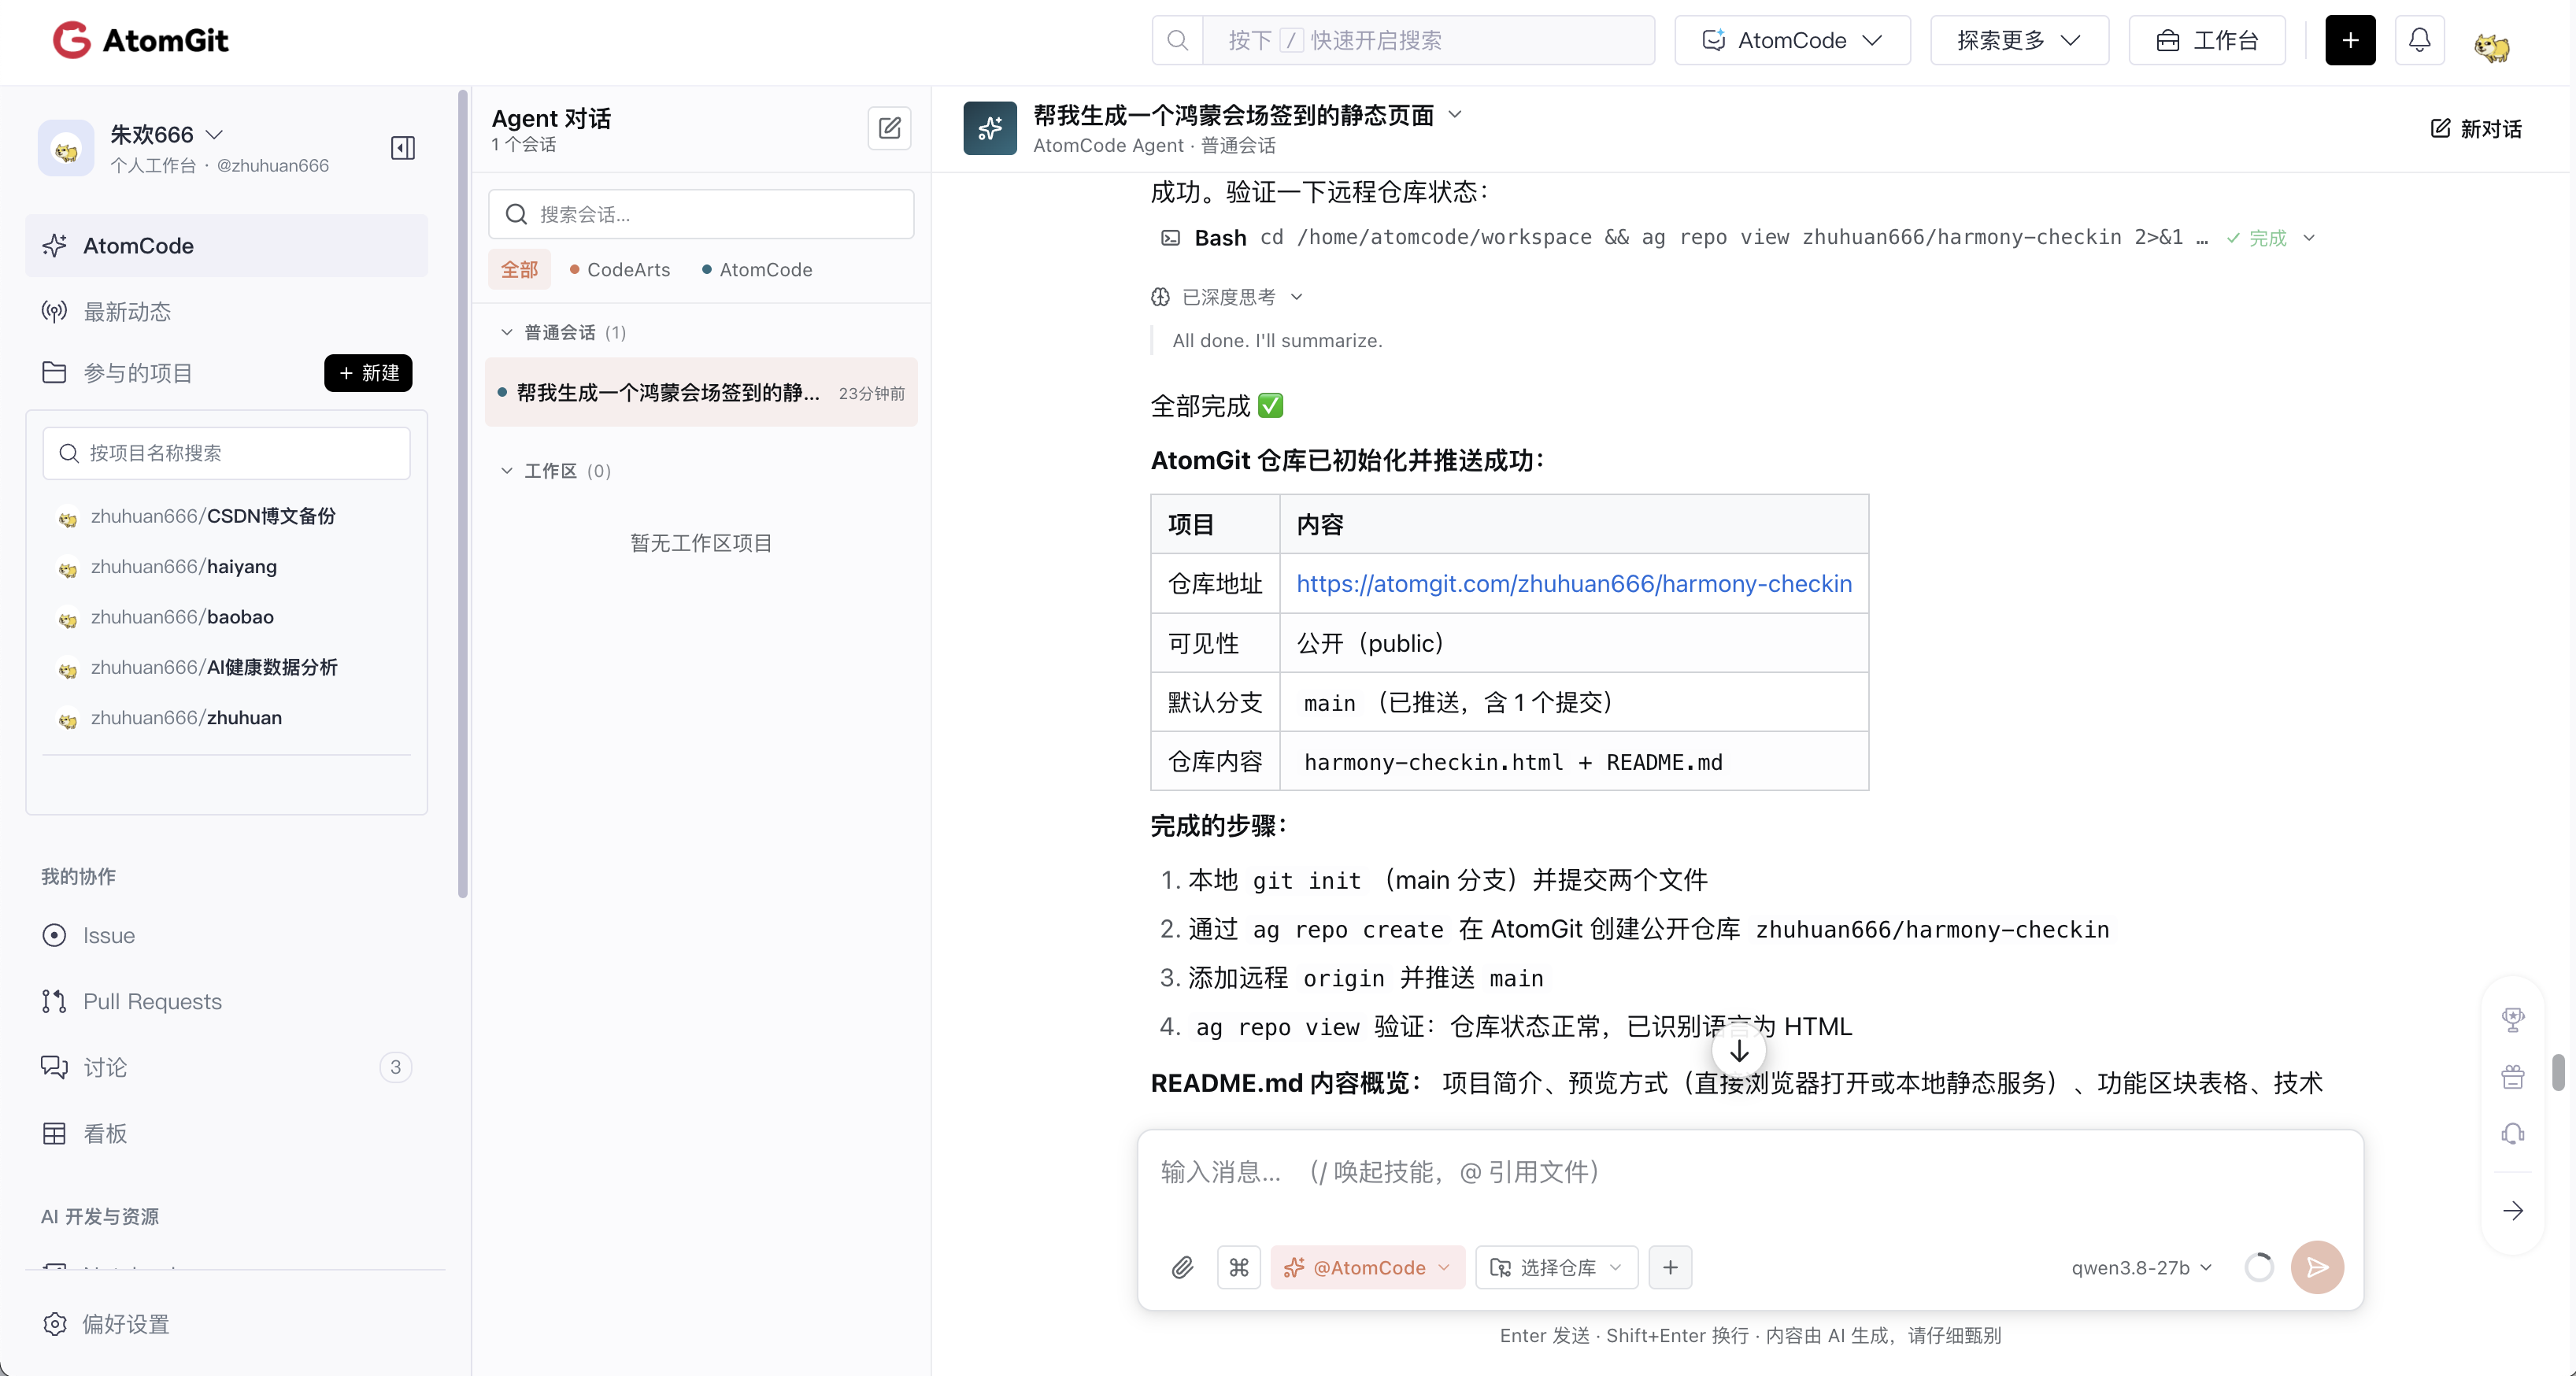Open the 朱欢666 account dropdown
The image size is (2576, 1376).
167,134
